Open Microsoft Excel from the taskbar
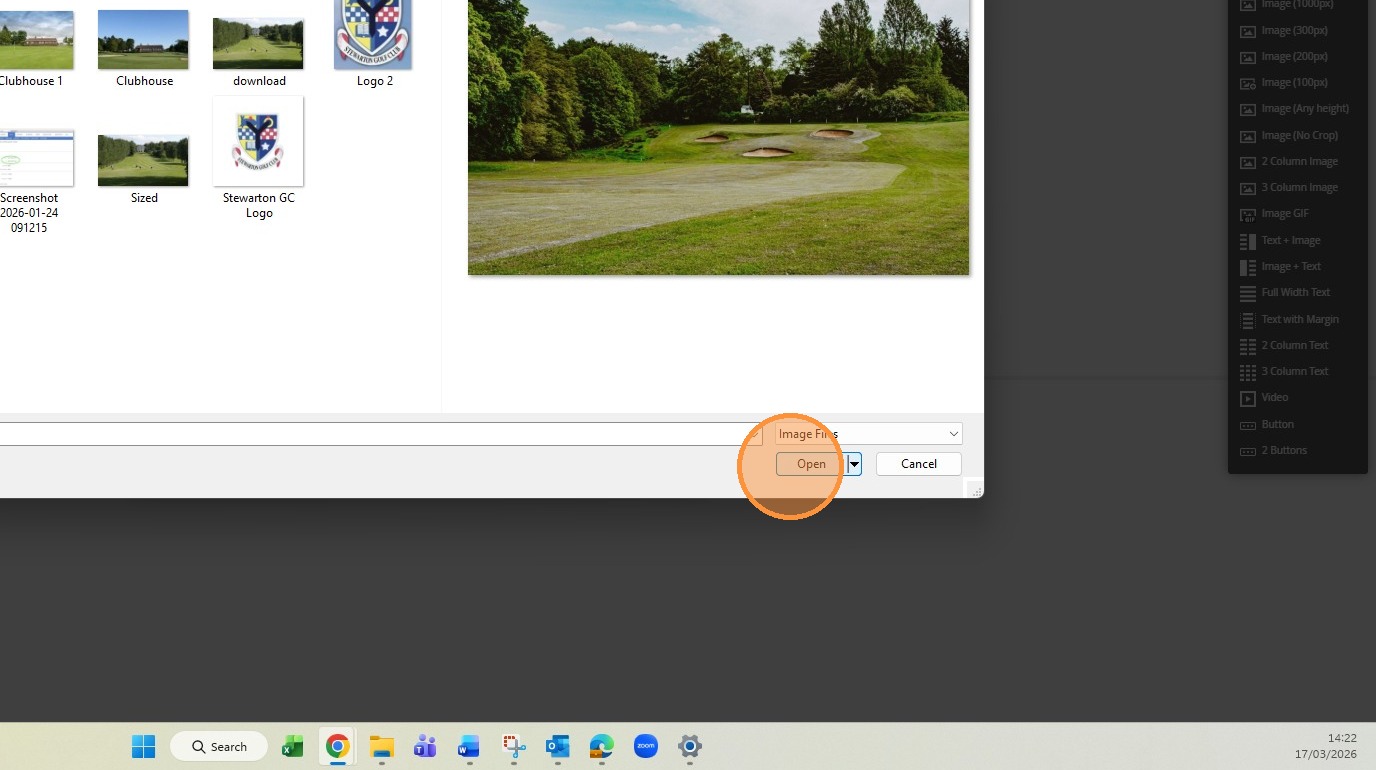The width and height of the screenshot is (1376, 770). pos(292,746)
